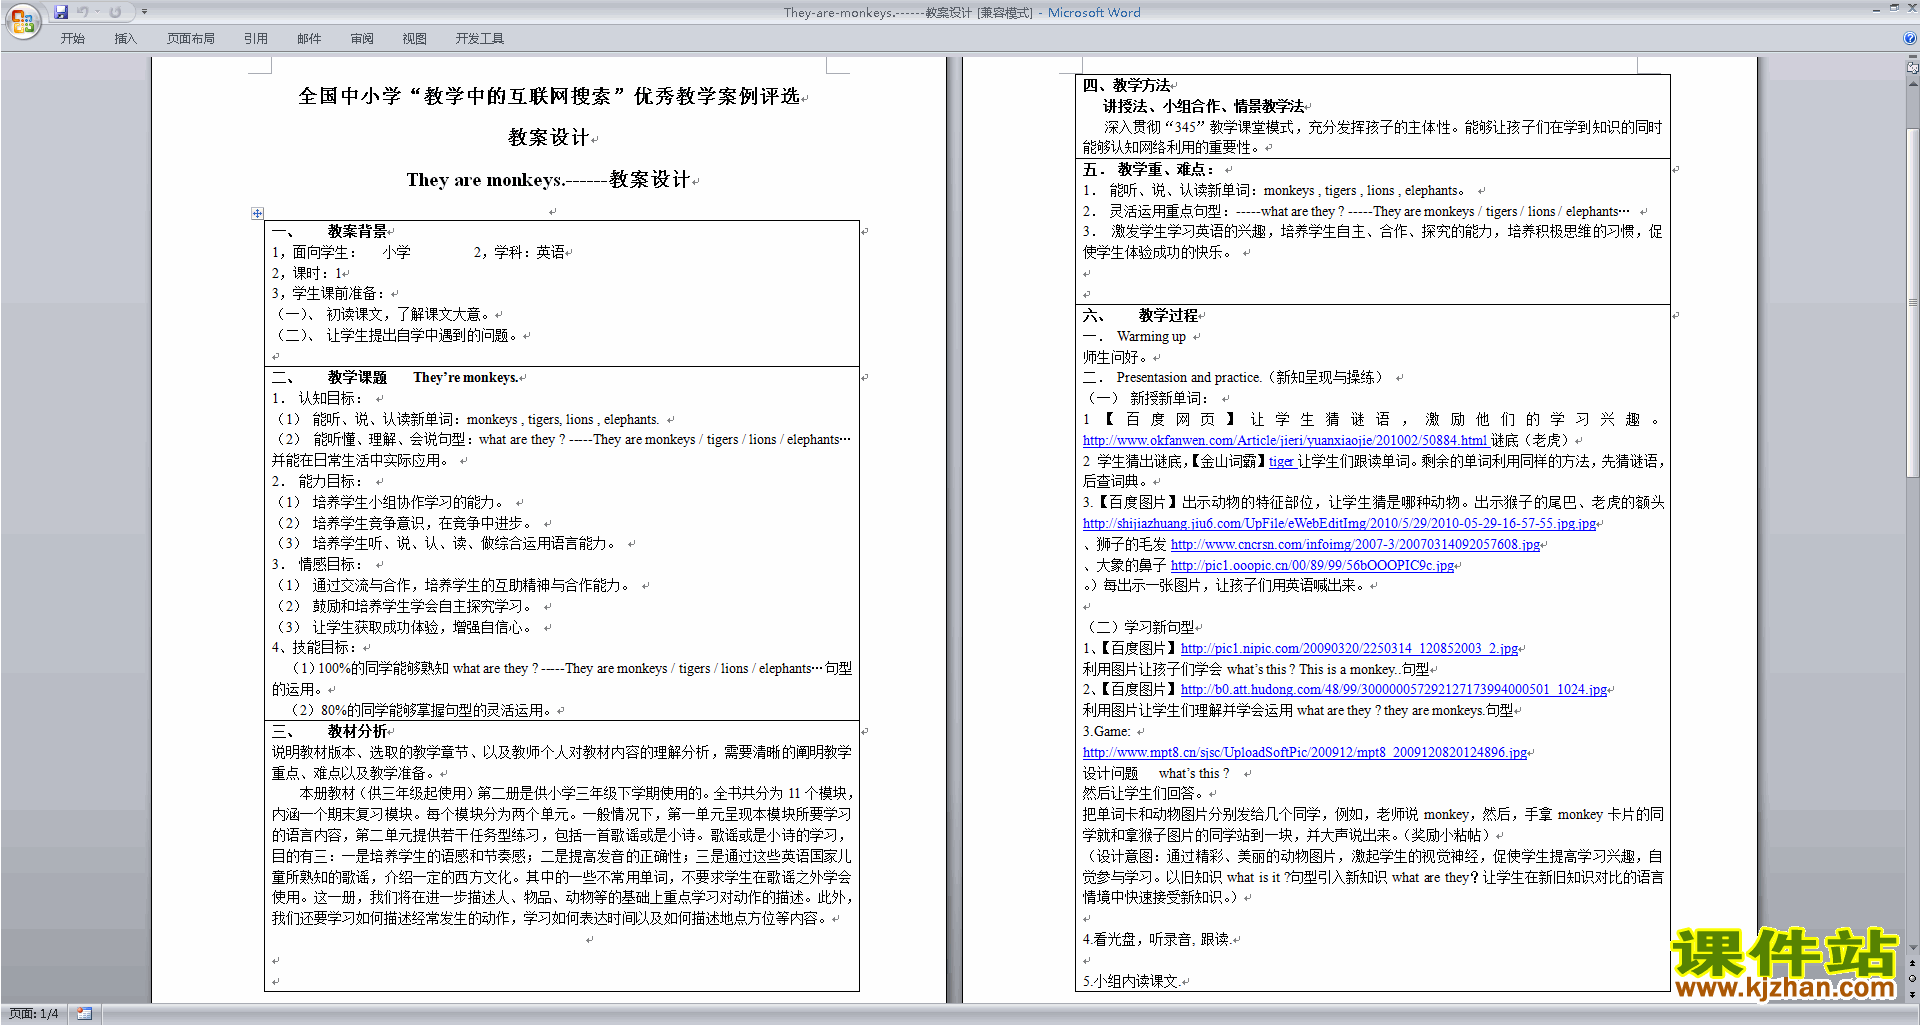Click the line 设计问题 what's this ?

click(1156, 773)
